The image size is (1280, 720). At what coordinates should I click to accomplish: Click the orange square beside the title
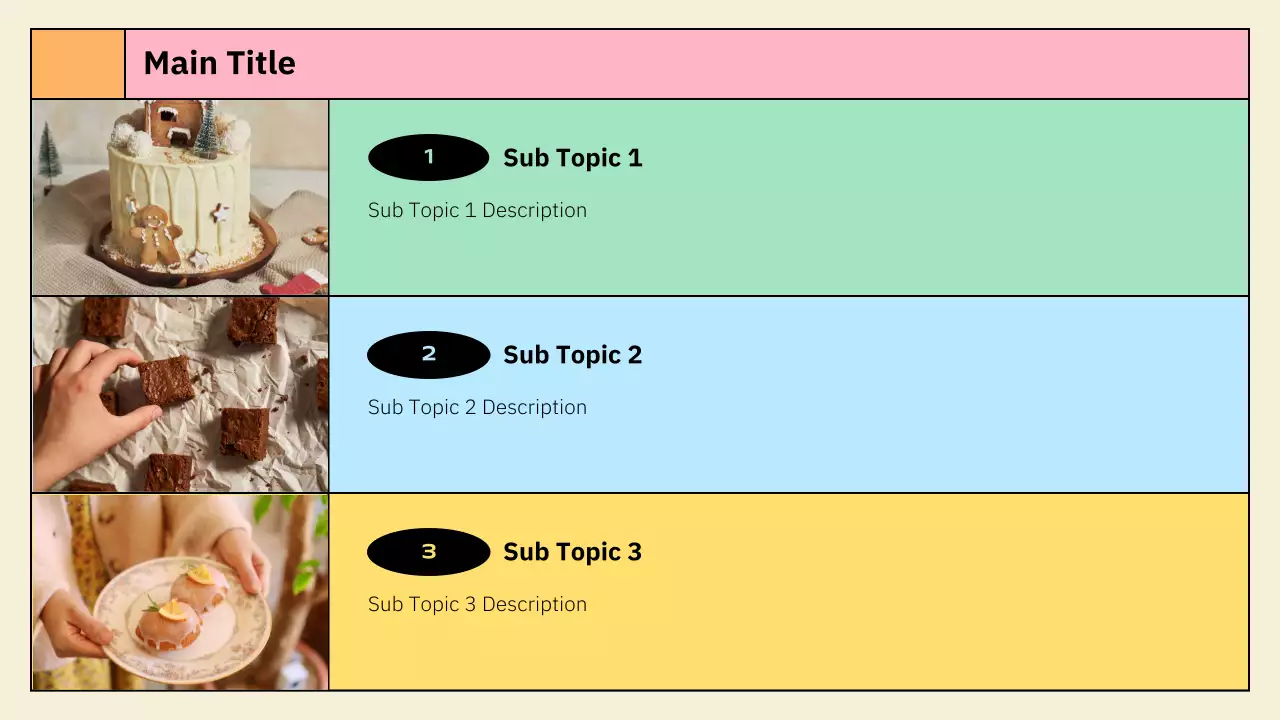(x=78, y=64)
